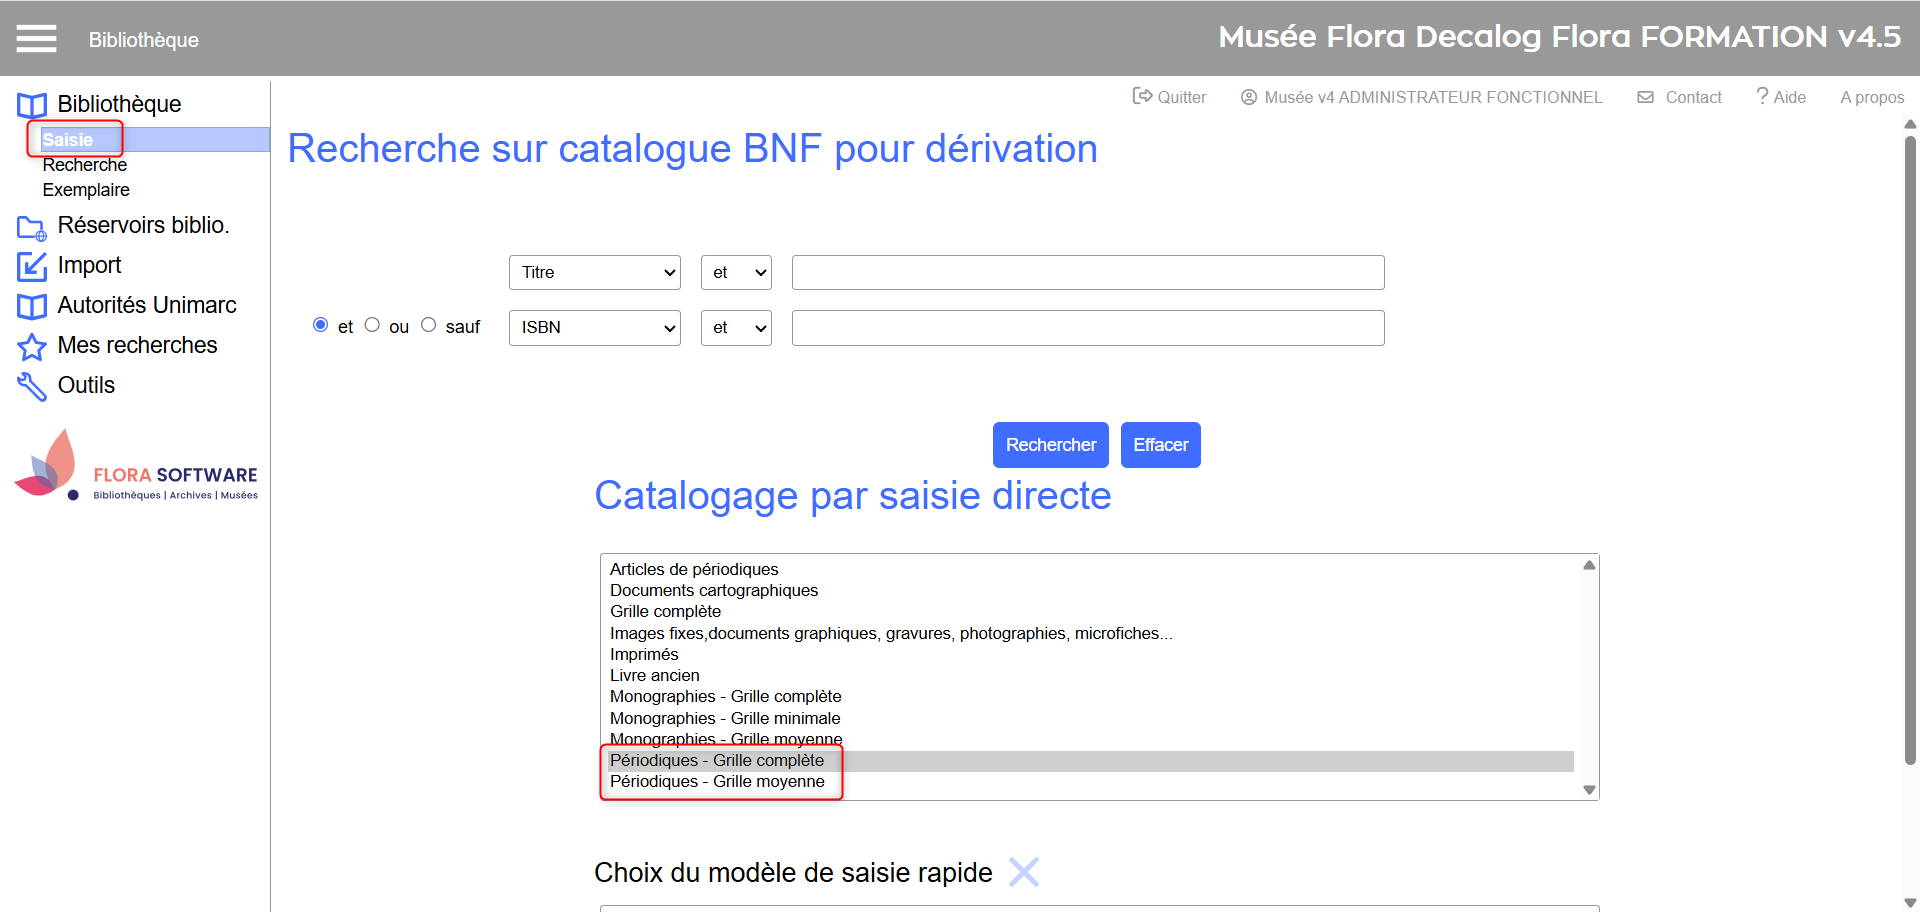
Task: Click the Mes recherches star icon
Action: pos(31,347)
